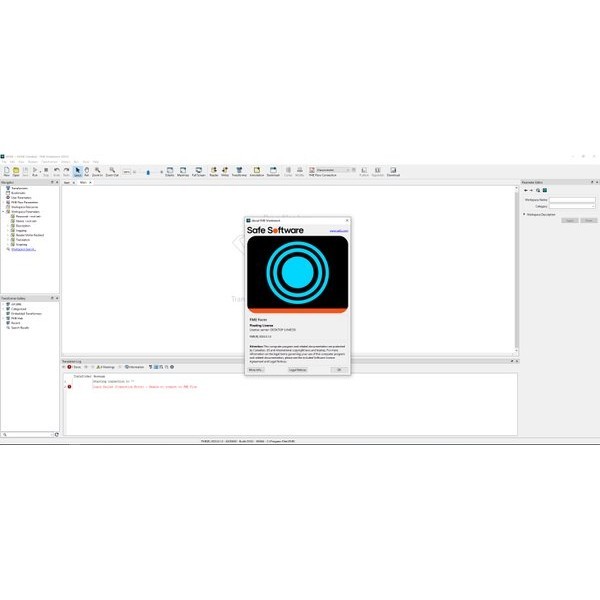This screenshot has height=600, width=600.
Task: Click the Download toolbar icon
Action: [x=393, y=171]
